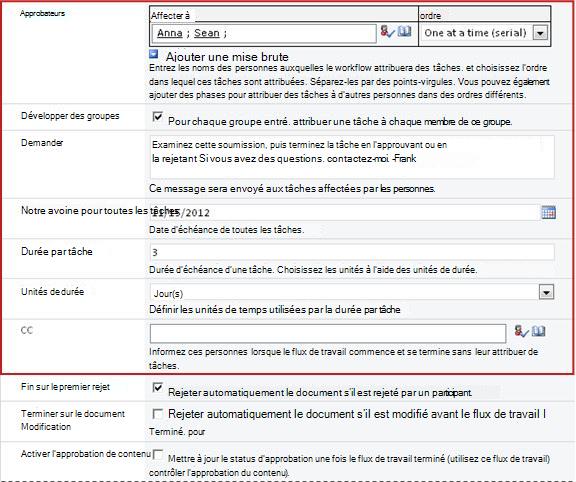Click the Ajouter une mise brute link

pyautogui.click(x=227, y=57)
